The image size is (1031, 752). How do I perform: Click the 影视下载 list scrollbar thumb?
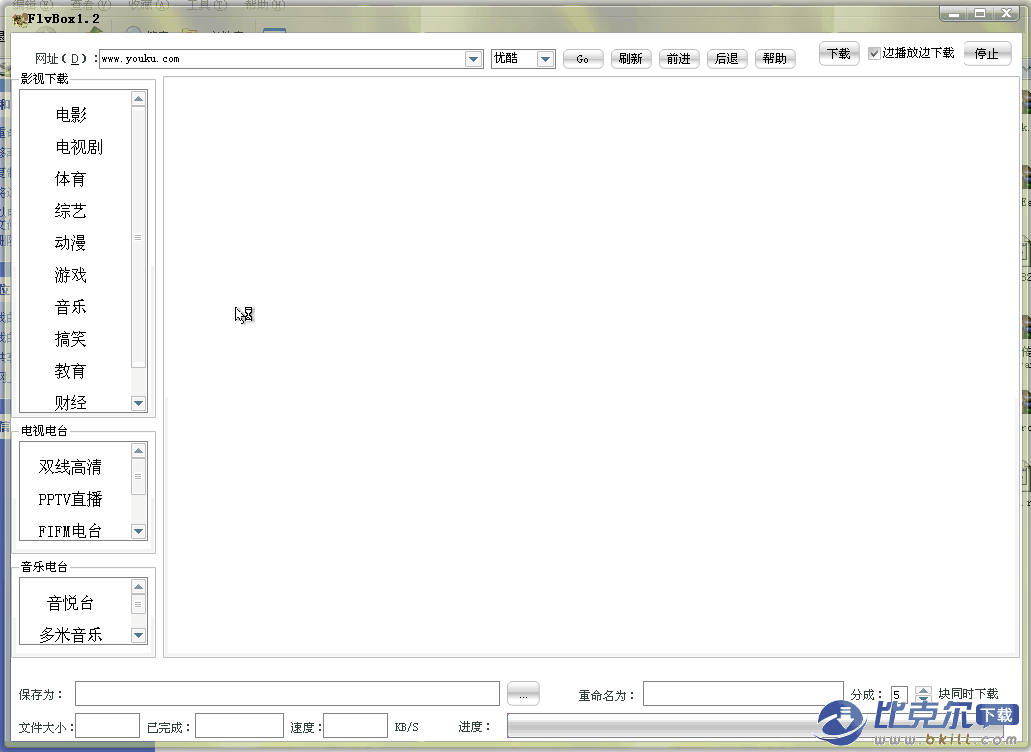[x=138, y=237]
